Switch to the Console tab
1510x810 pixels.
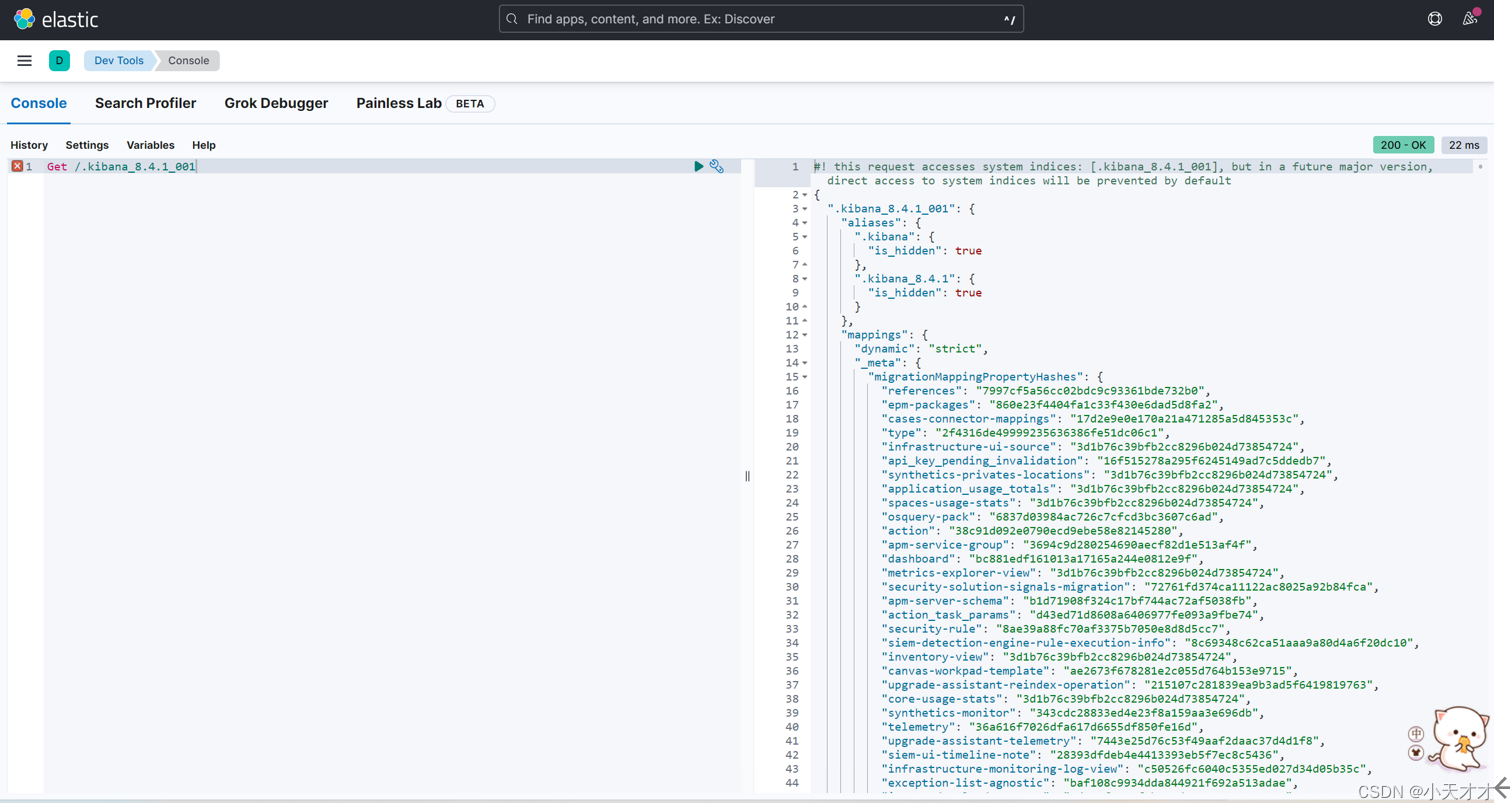39,104
